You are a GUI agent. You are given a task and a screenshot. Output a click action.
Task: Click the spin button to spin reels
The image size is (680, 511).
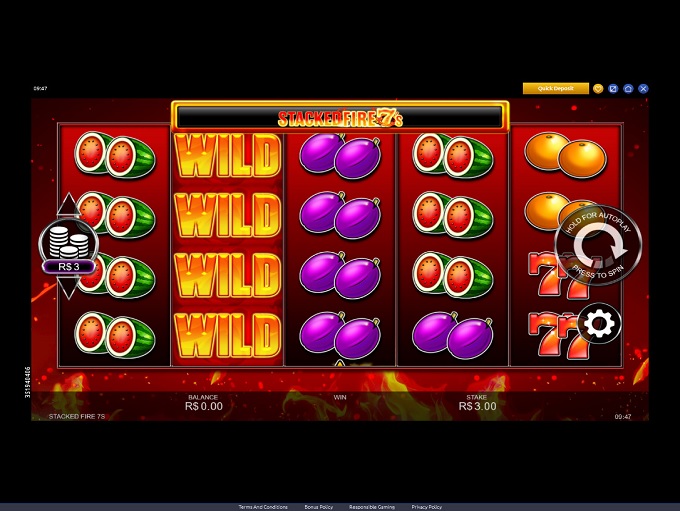pos(599,246)
